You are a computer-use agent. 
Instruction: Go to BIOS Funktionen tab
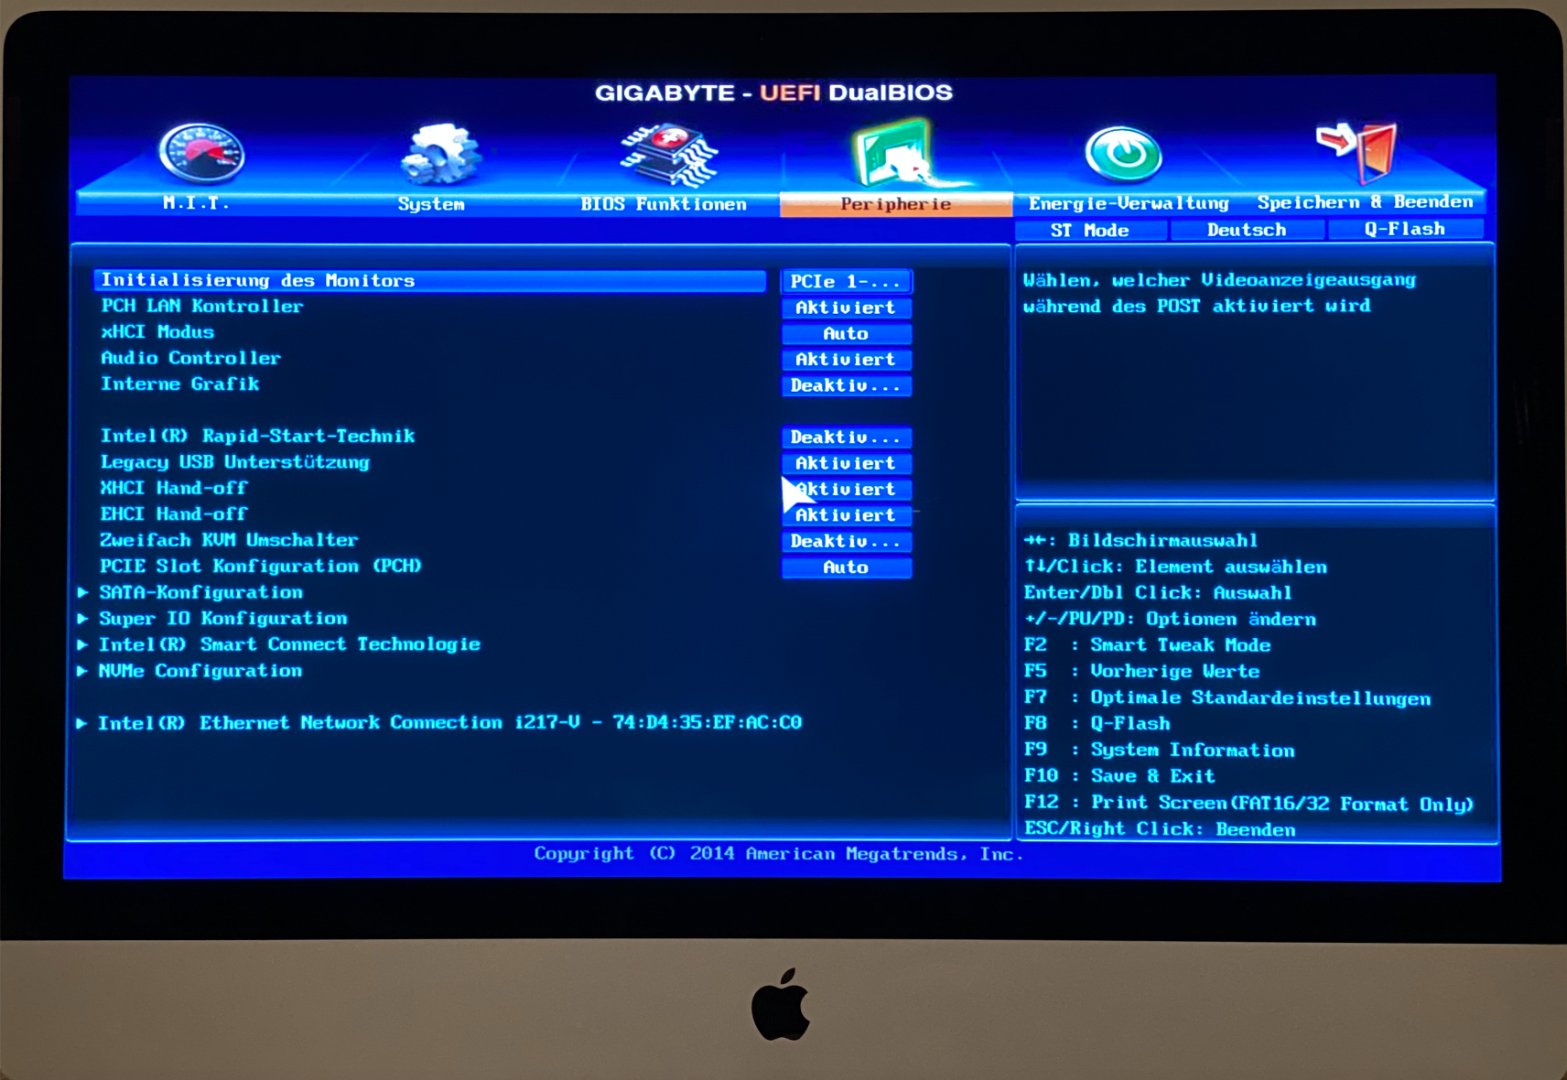[x=664, y=204]
